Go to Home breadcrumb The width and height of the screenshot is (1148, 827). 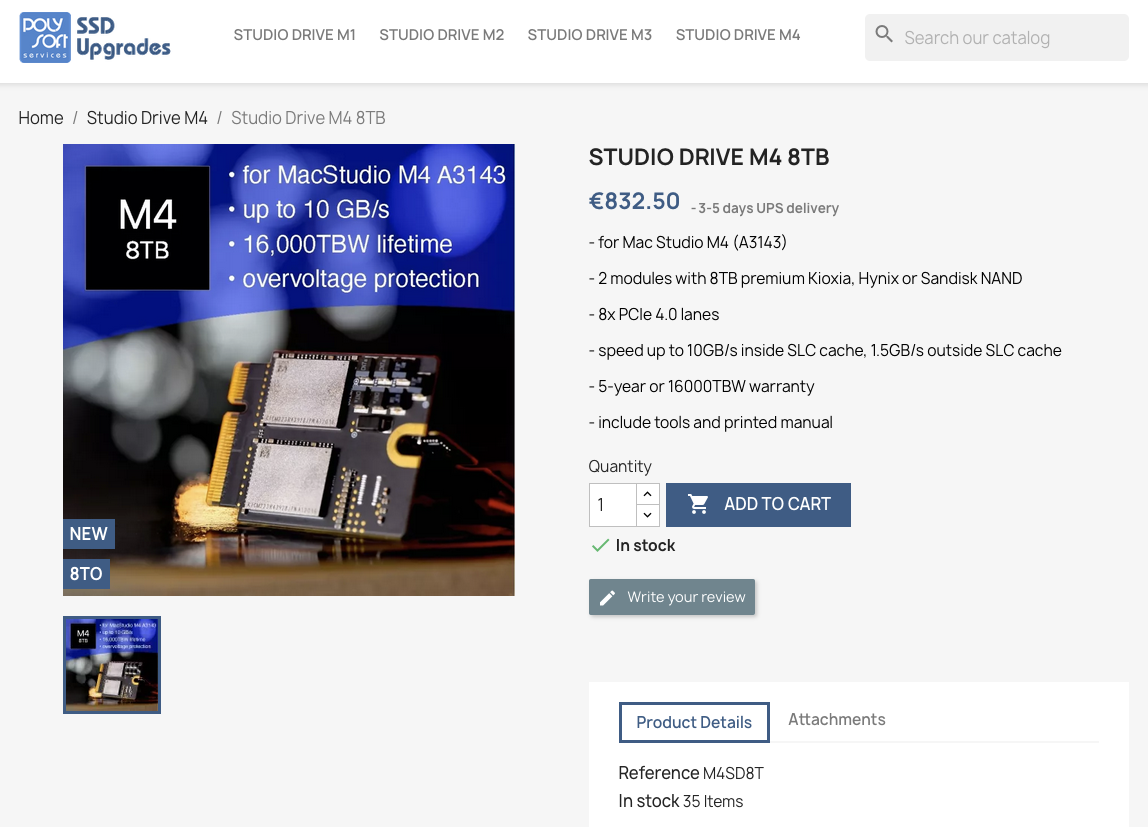pos(41,118)
